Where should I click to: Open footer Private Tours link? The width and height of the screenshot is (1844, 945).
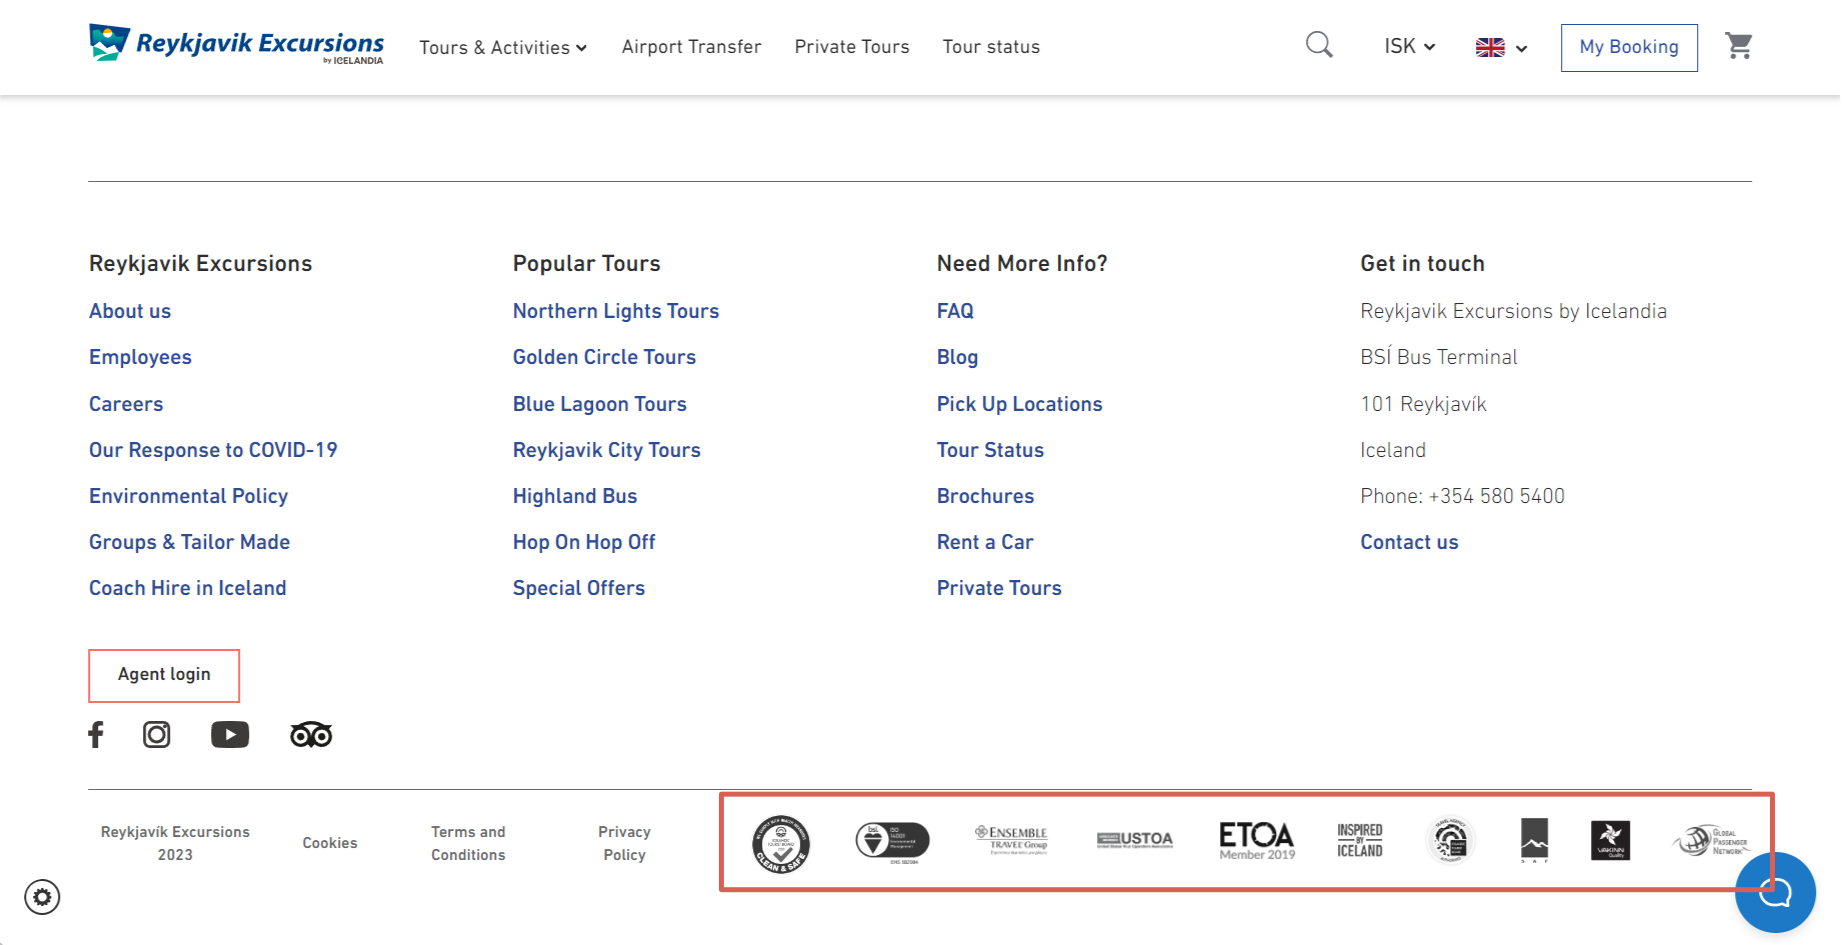(999, 588)
